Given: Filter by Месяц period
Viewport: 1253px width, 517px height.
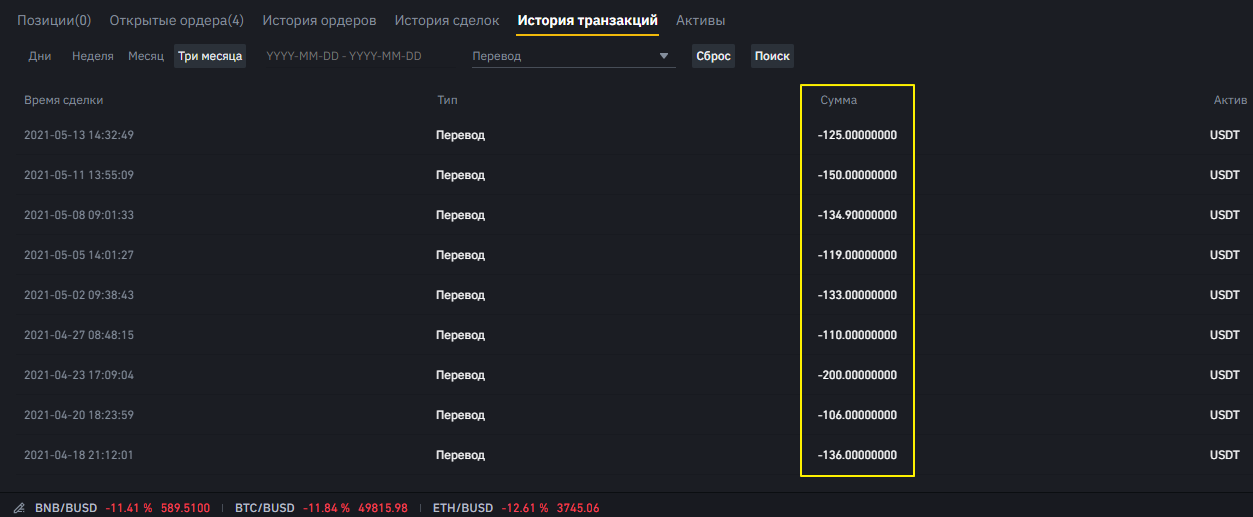Looking at the screenshot, I should point(146,56).
